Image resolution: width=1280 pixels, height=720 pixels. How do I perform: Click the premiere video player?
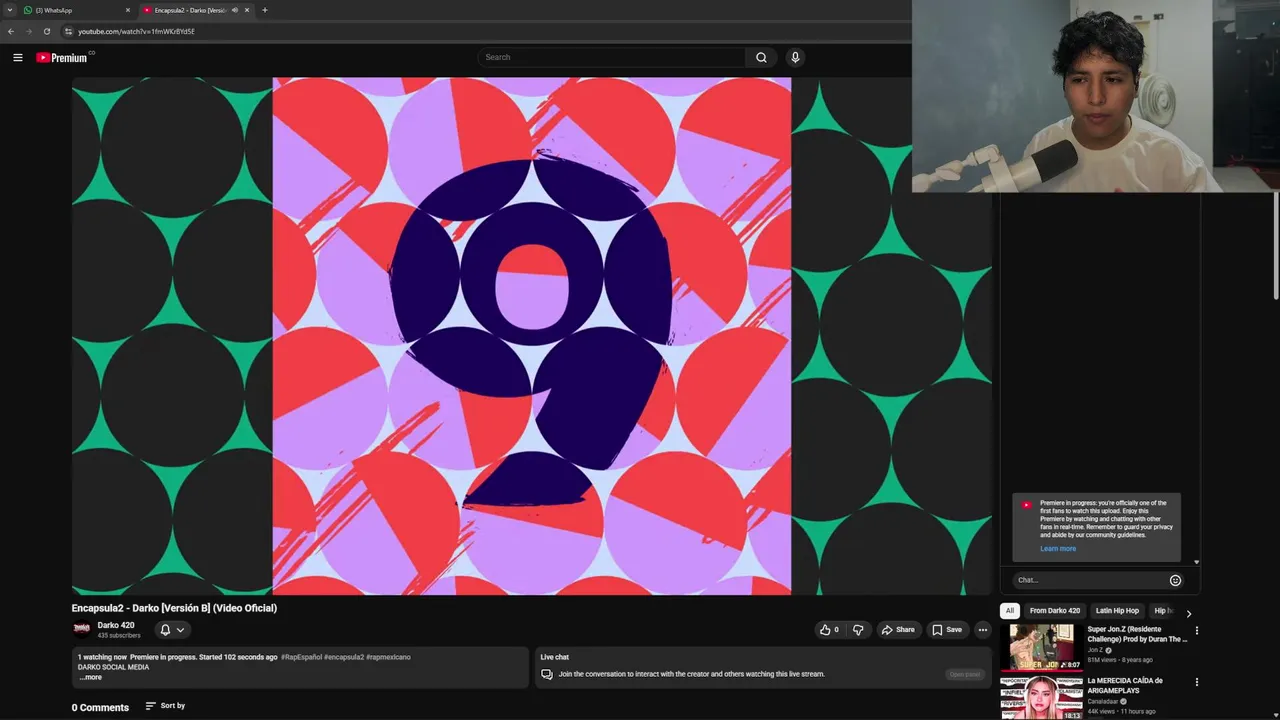(531, 336)
